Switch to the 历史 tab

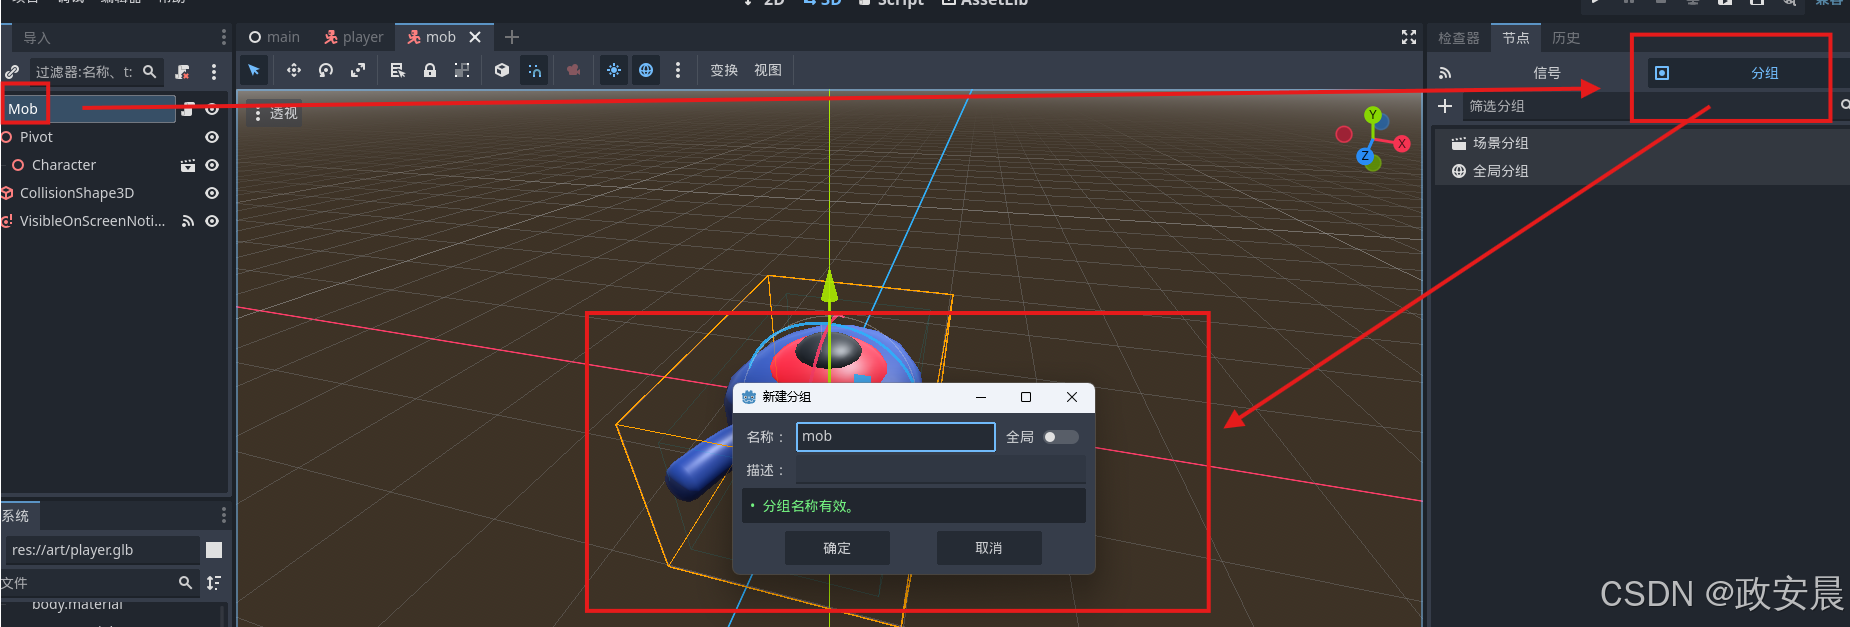1566,38
